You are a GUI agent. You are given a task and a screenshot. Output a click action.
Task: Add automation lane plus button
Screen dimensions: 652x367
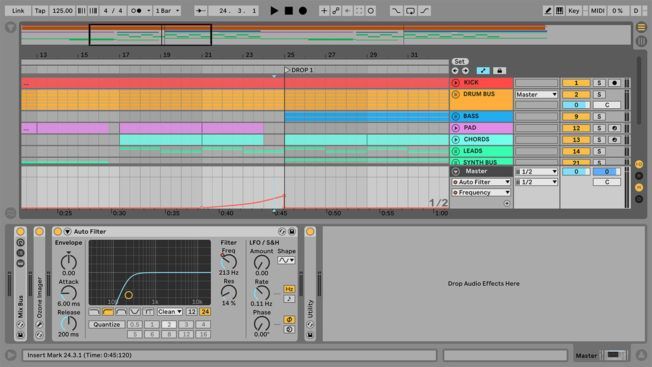pos(506,203)
